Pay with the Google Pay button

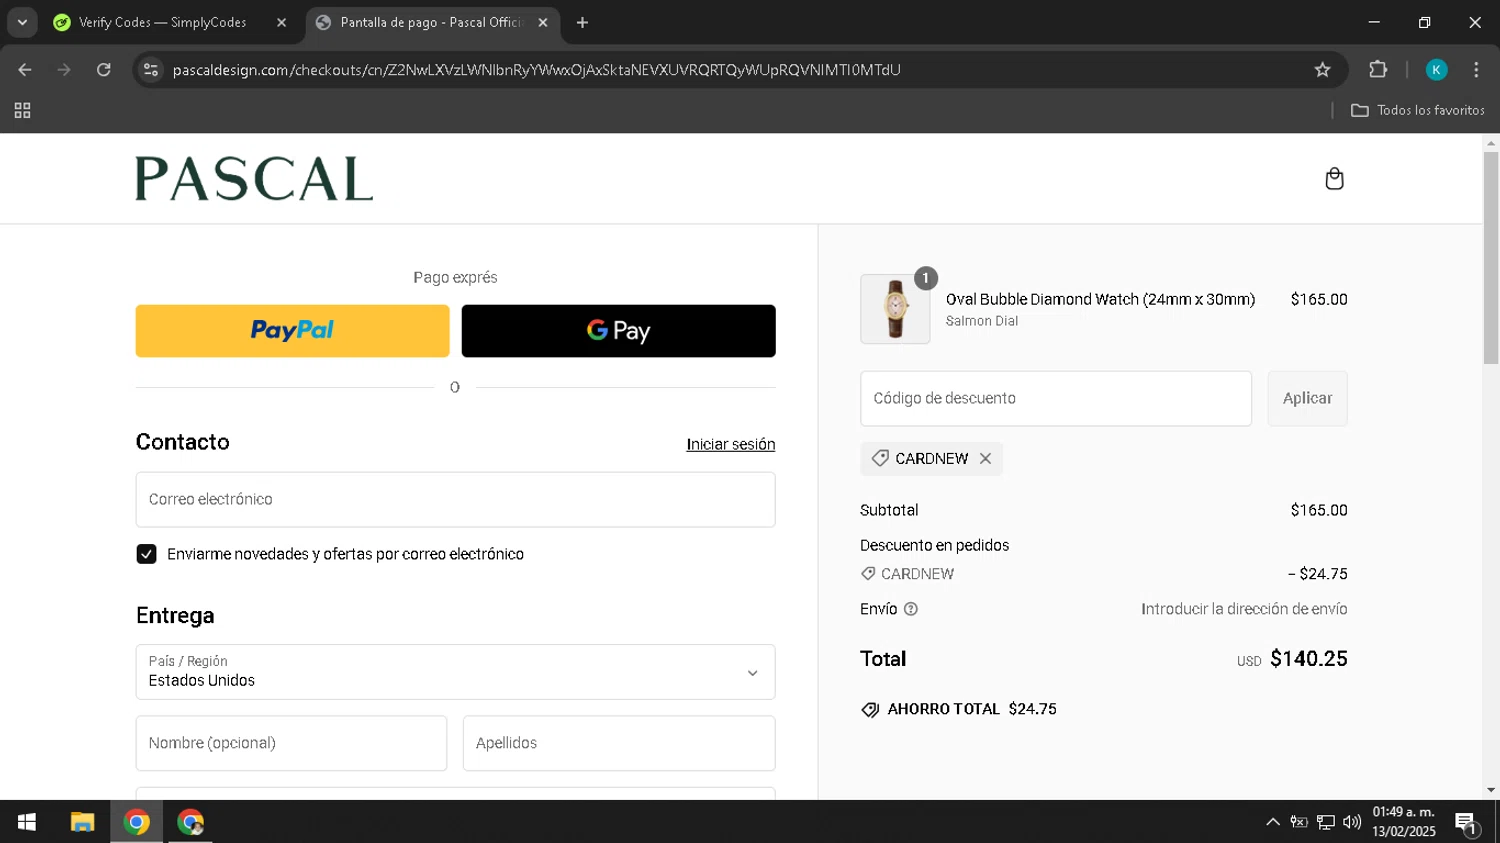(x=618, y=331)
